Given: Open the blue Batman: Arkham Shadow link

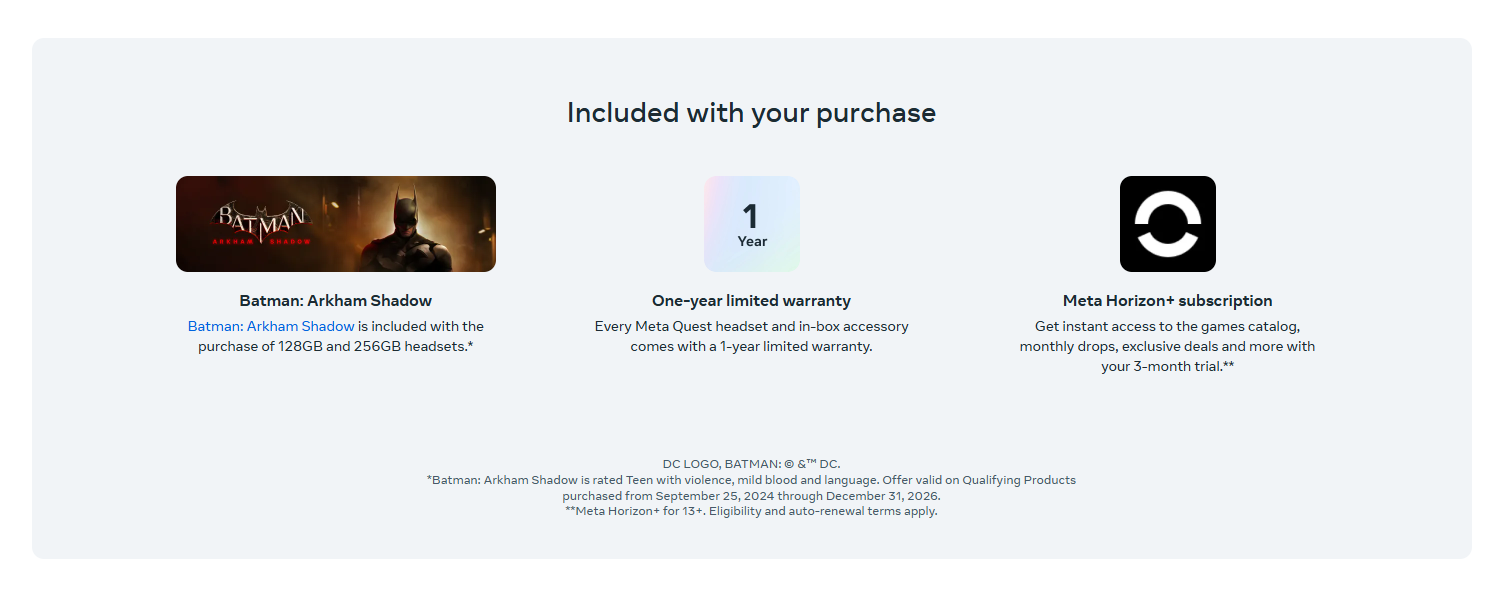Looking at the screenshot, I should [x=271, y=326].
